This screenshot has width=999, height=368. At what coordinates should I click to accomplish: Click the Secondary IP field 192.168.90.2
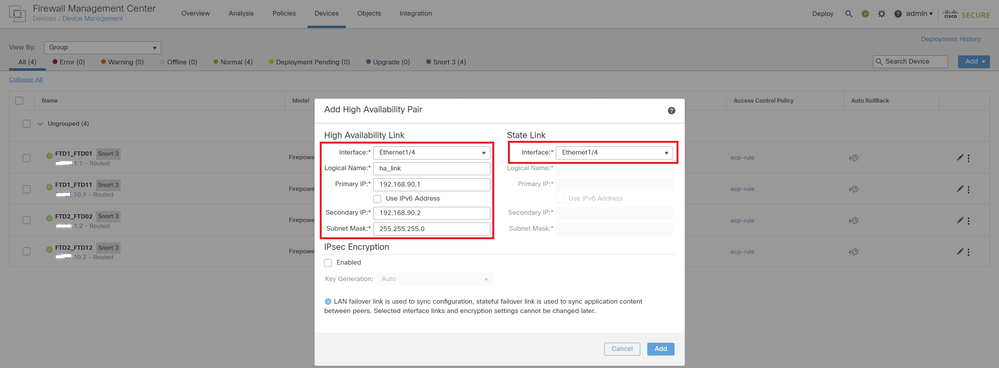click(431, 213)
